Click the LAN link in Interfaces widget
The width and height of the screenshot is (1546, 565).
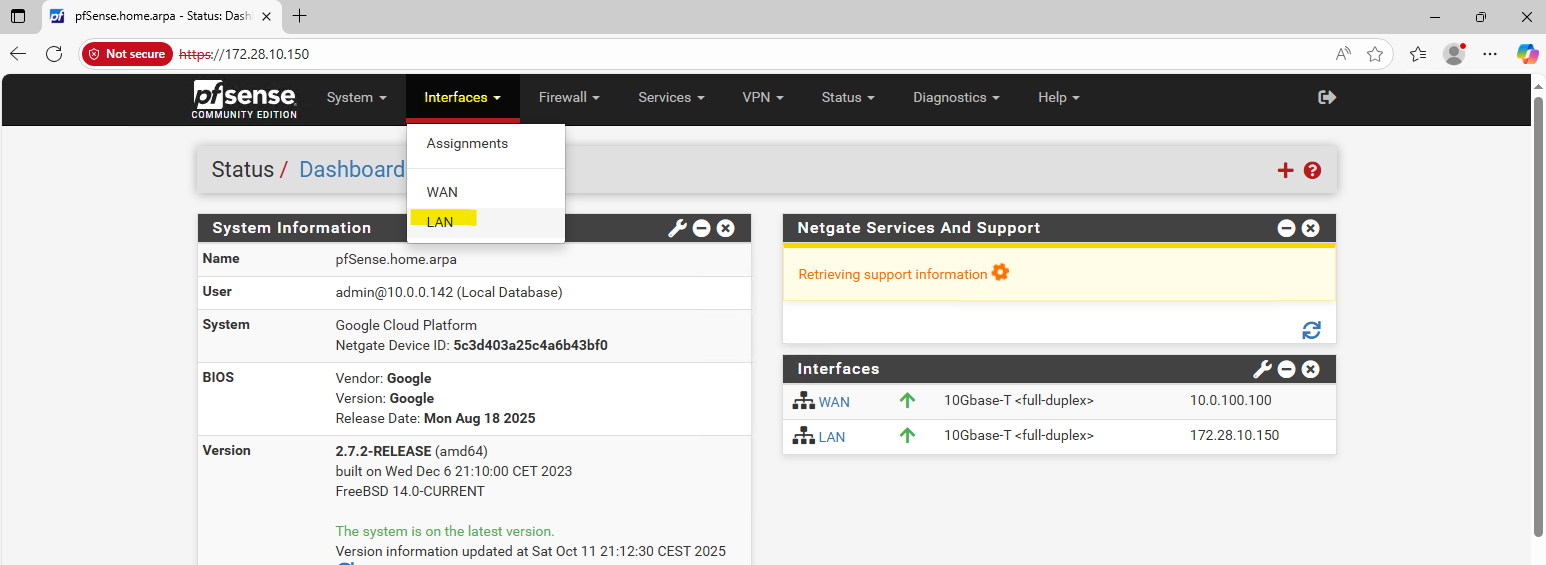coord(832,437)
